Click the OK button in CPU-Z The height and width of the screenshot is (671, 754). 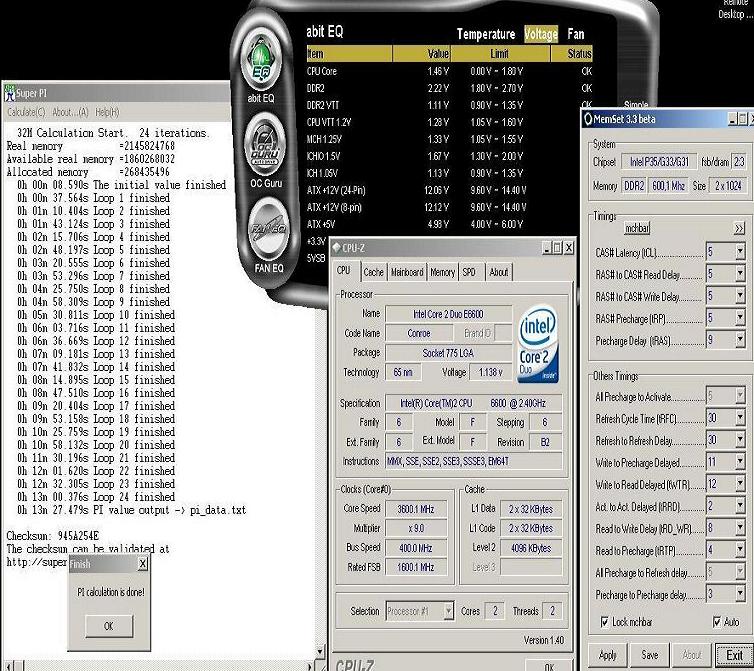(x=549, y=666)
